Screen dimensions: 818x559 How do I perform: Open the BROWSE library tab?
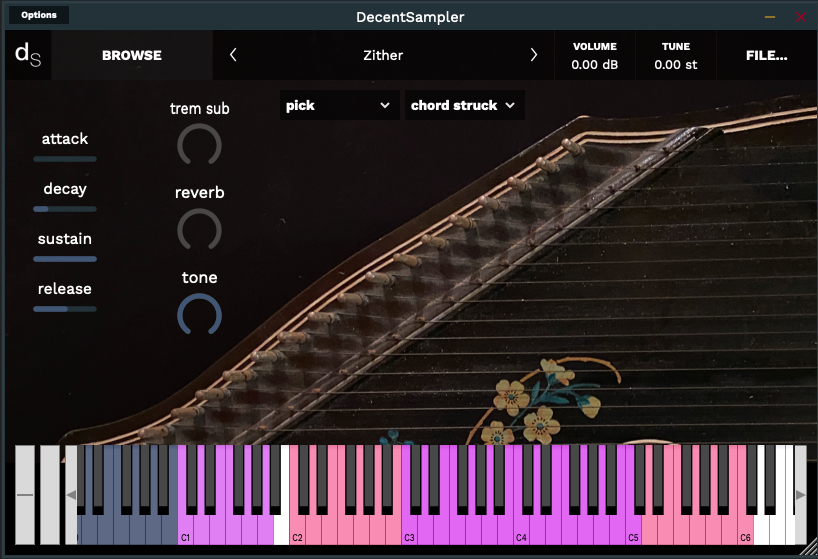pos(132,55)
